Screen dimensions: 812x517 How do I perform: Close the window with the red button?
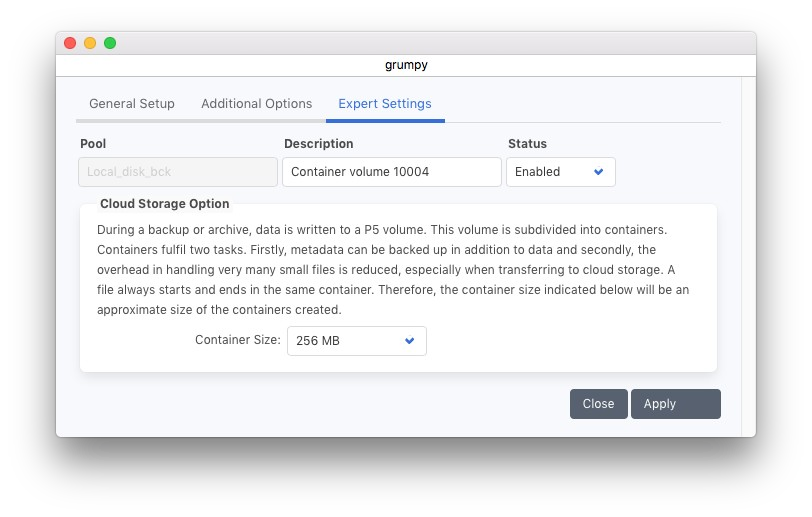[x=70, y=43]
